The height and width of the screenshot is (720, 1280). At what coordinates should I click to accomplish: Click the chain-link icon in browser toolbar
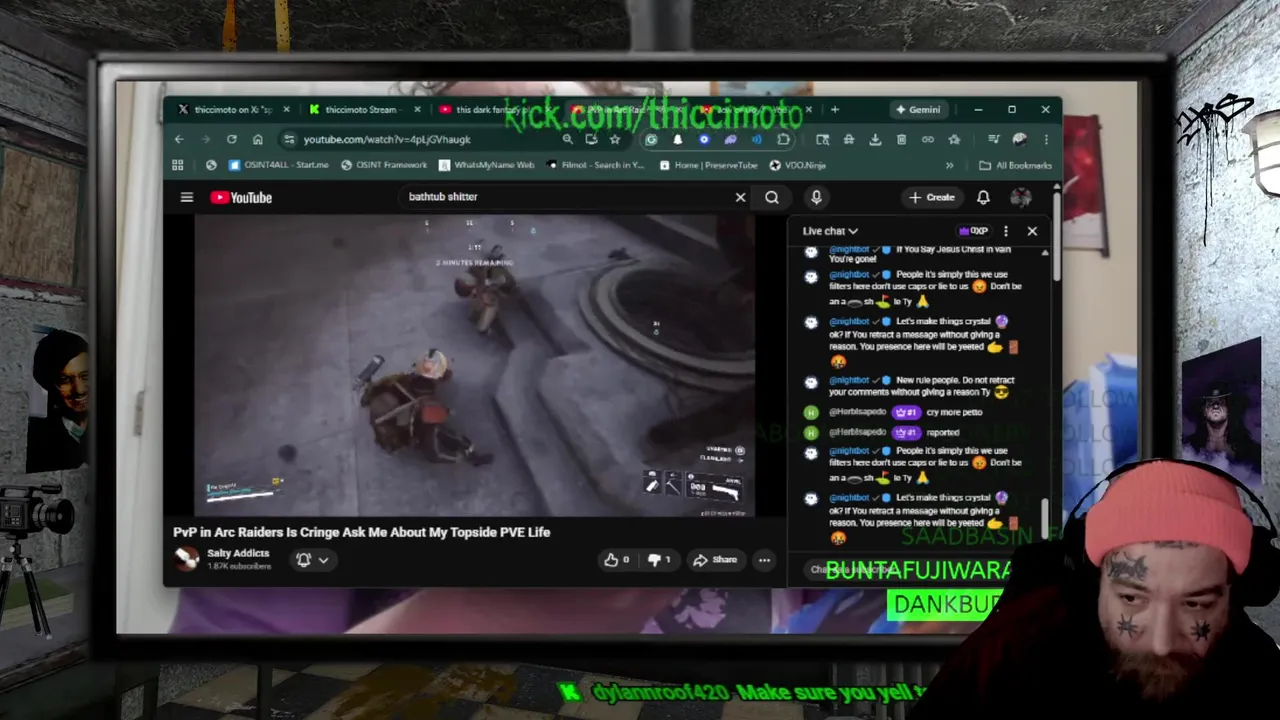[x=927, y=140]
